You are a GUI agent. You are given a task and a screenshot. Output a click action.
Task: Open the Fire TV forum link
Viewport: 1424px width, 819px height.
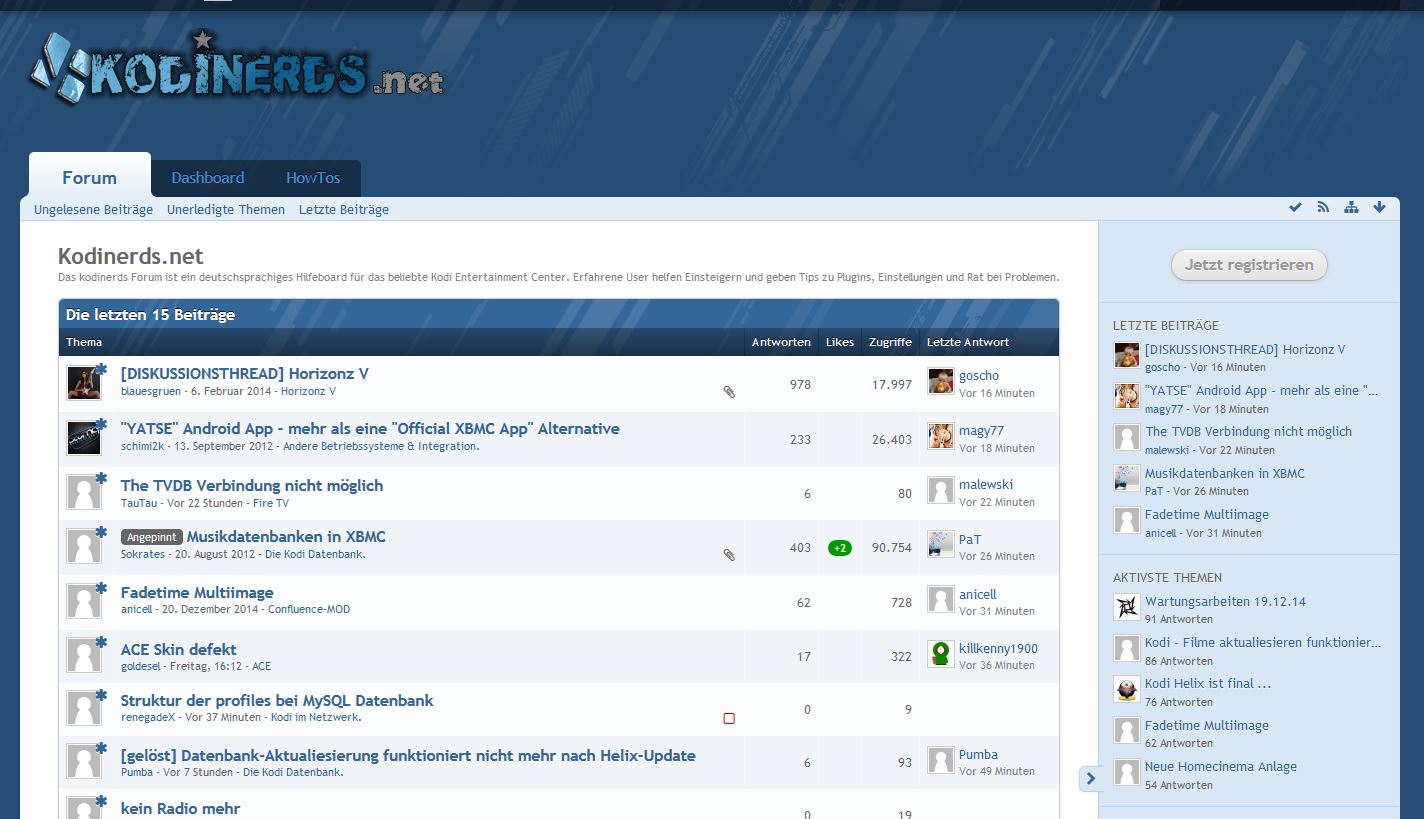pyautogui.click(x=271, y=503)
